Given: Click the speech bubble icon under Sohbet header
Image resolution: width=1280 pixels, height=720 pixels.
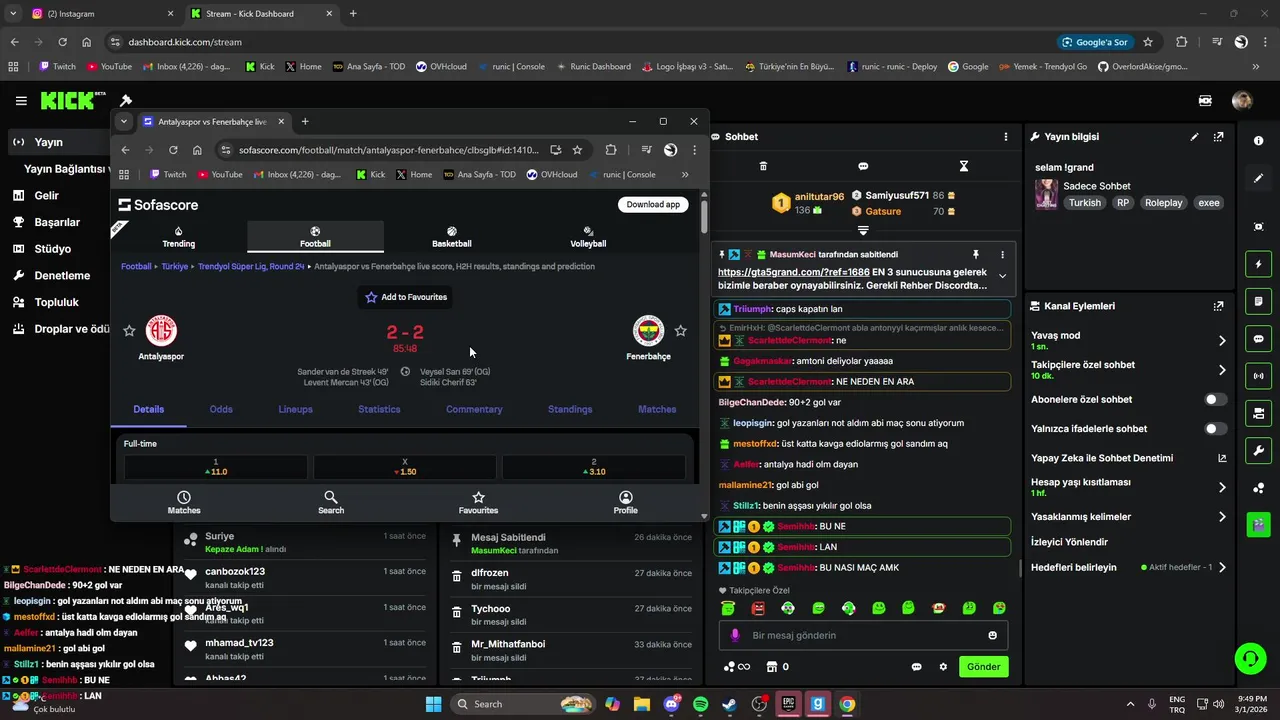Looking at the screenshot, I should click(863, 166).
